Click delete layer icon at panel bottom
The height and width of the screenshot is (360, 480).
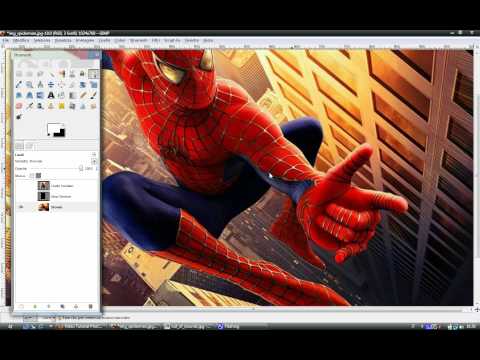[90, 306]
